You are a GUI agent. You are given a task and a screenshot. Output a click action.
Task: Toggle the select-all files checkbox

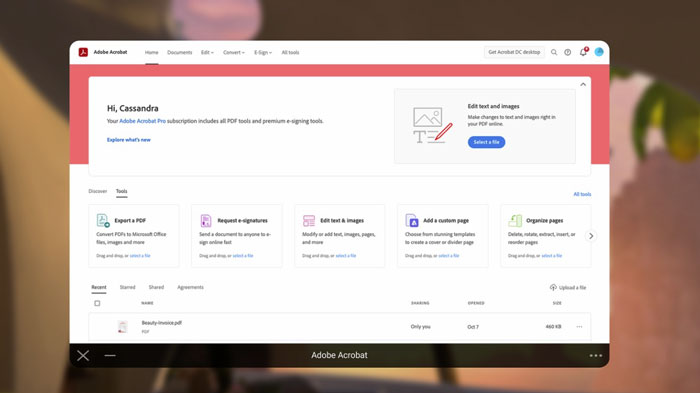point(97,303)
